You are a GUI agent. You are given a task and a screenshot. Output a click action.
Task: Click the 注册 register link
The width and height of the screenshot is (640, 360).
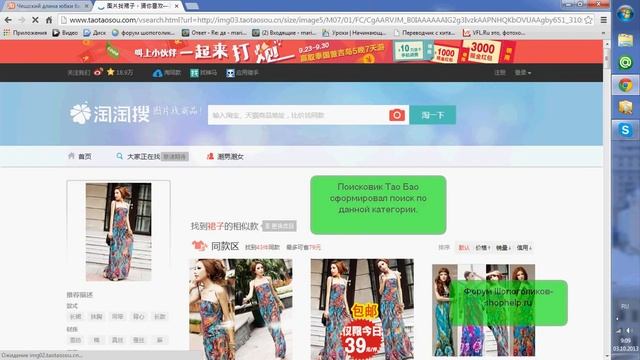pos(500,73)
